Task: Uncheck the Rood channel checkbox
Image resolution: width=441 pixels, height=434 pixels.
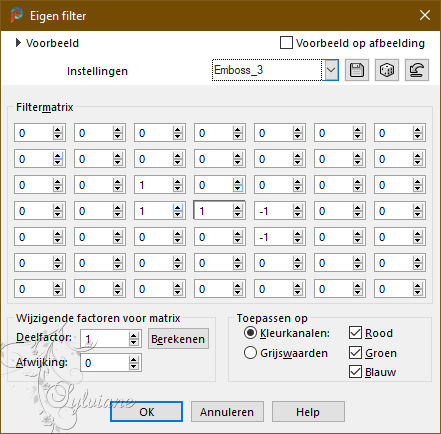Action: point(355,333)
